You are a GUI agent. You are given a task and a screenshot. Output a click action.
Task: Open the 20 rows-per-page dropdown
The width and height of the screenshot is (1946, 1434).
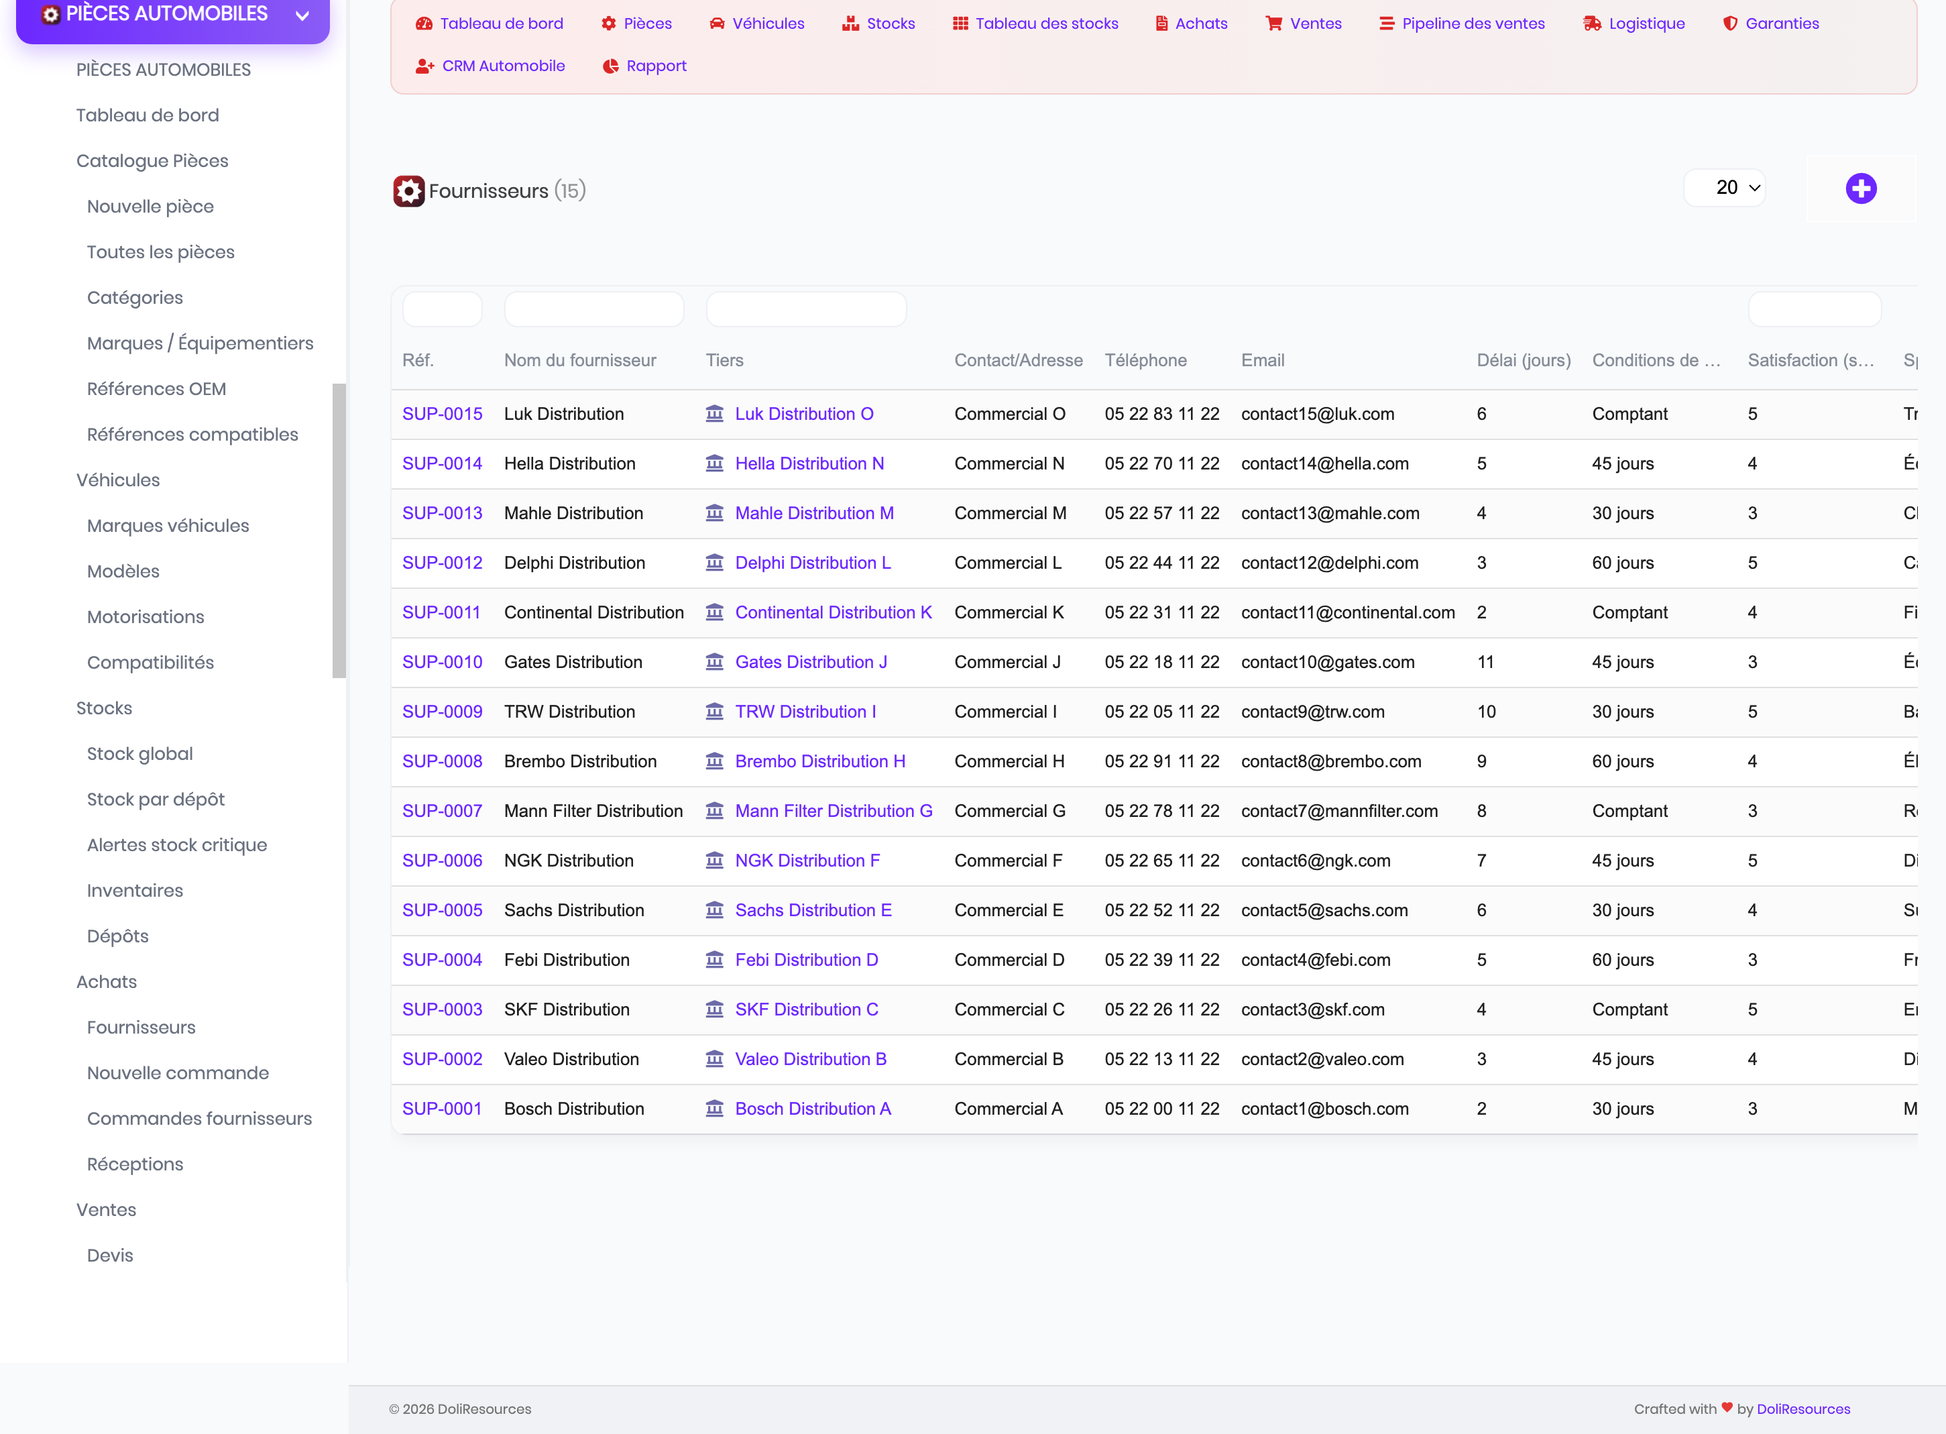tap(1725, 188)
